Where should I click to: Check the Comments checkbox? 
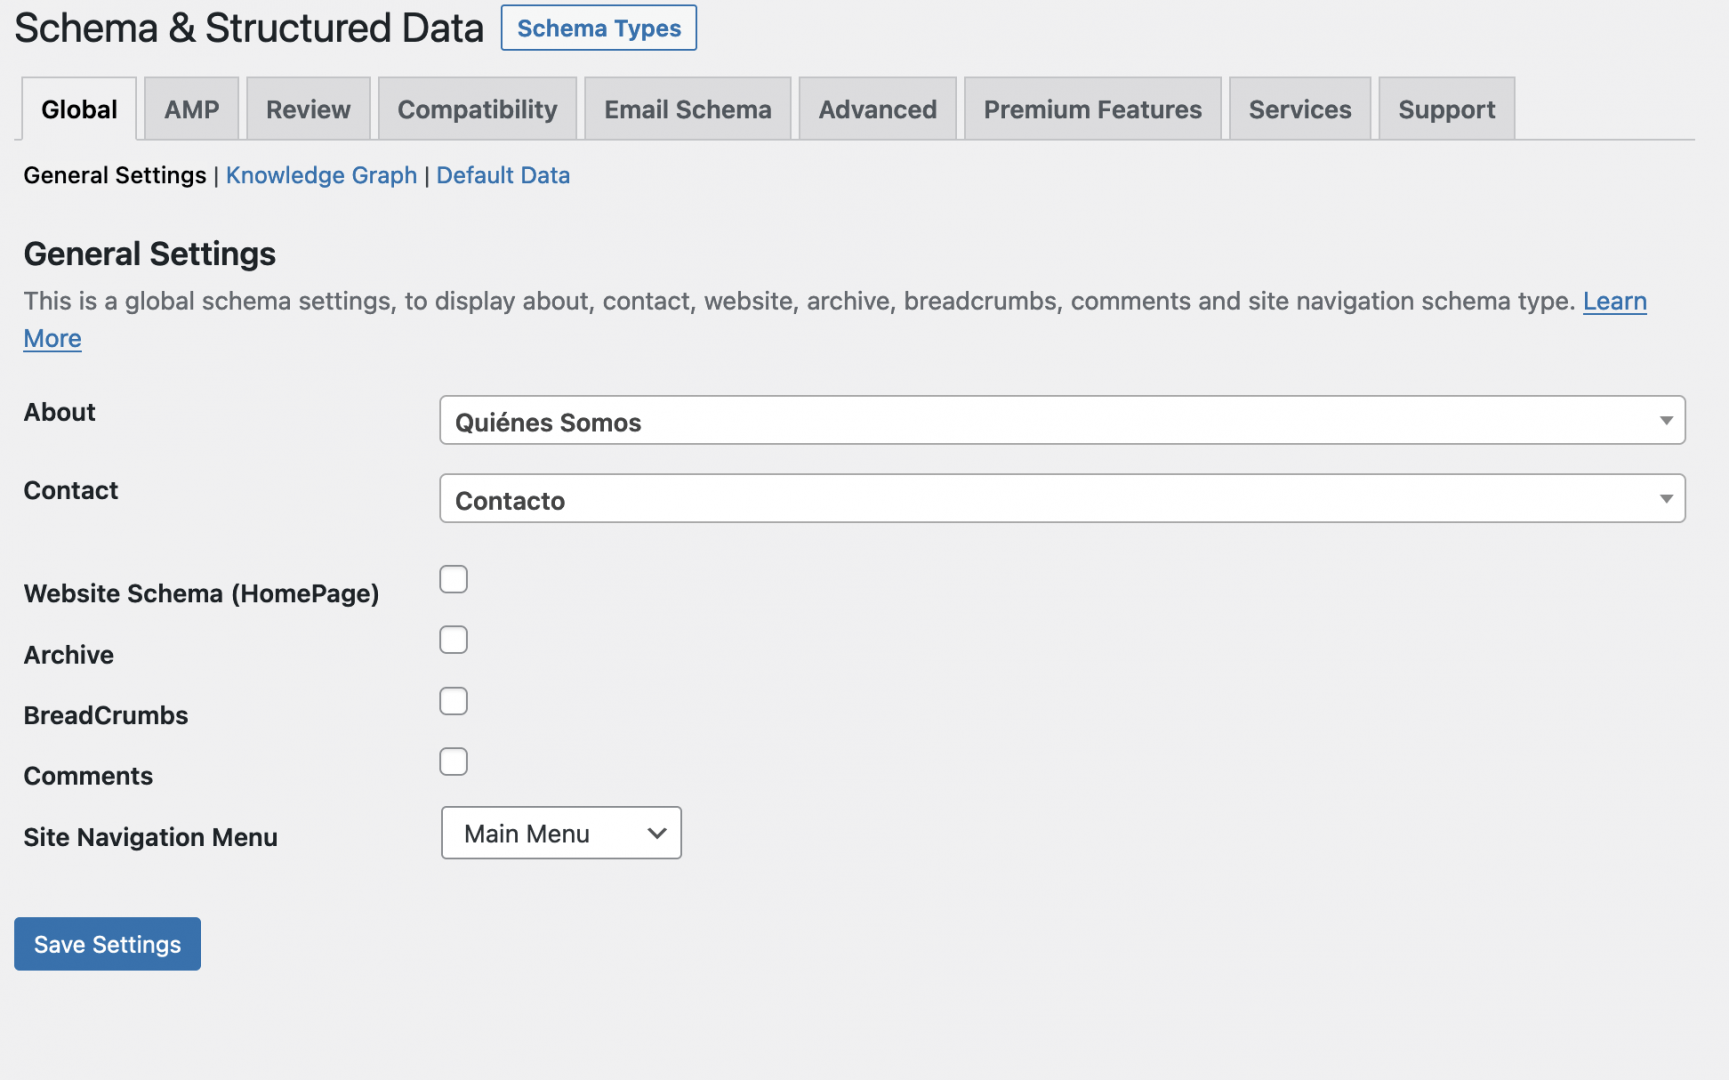(454, 762)
